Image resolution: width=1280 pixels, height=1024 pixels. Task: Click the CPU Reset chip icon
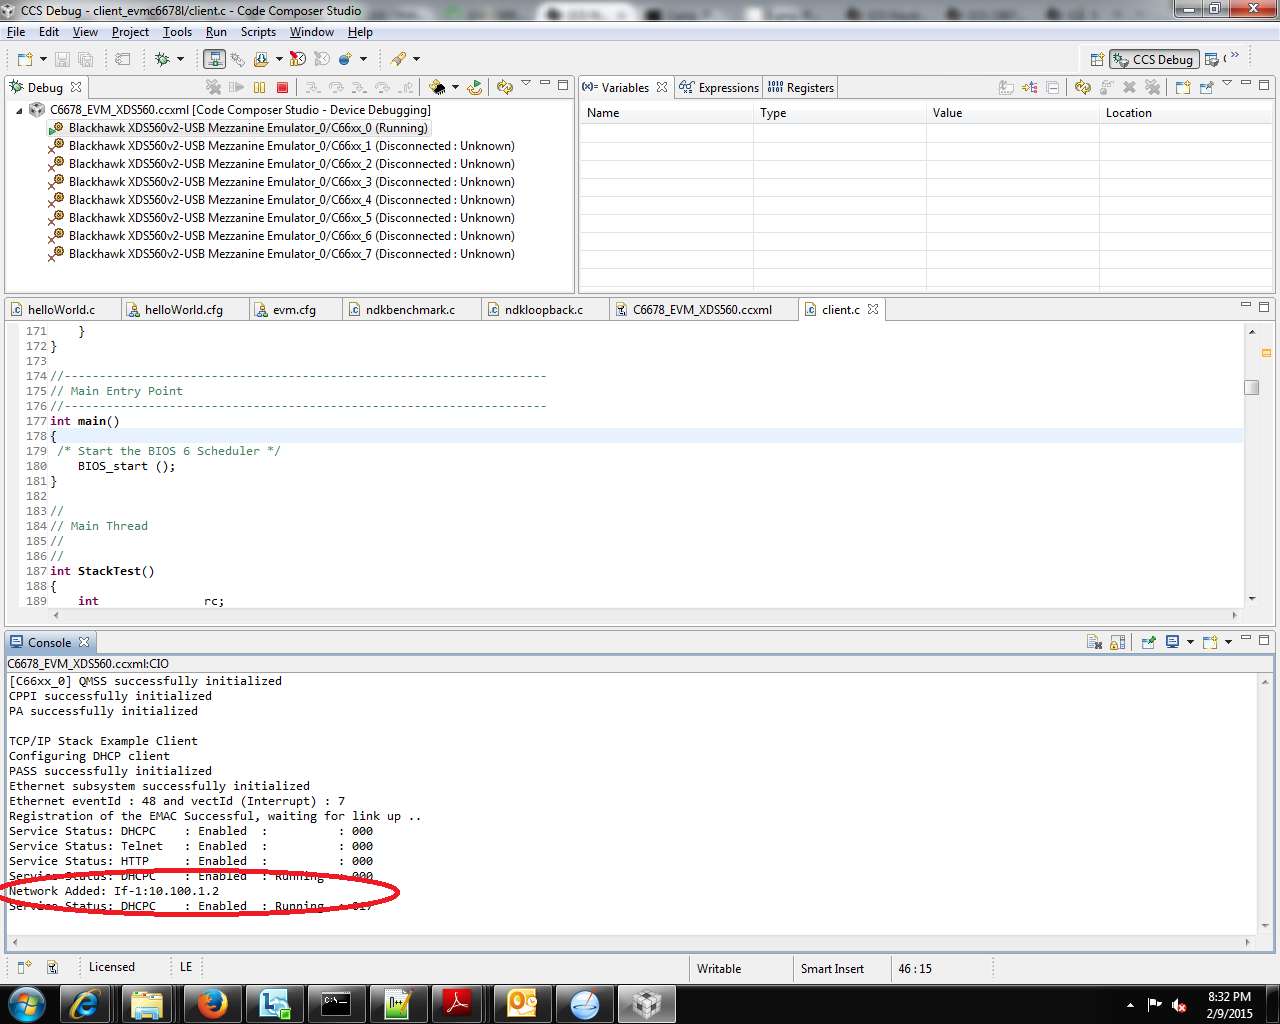[437, 88]
